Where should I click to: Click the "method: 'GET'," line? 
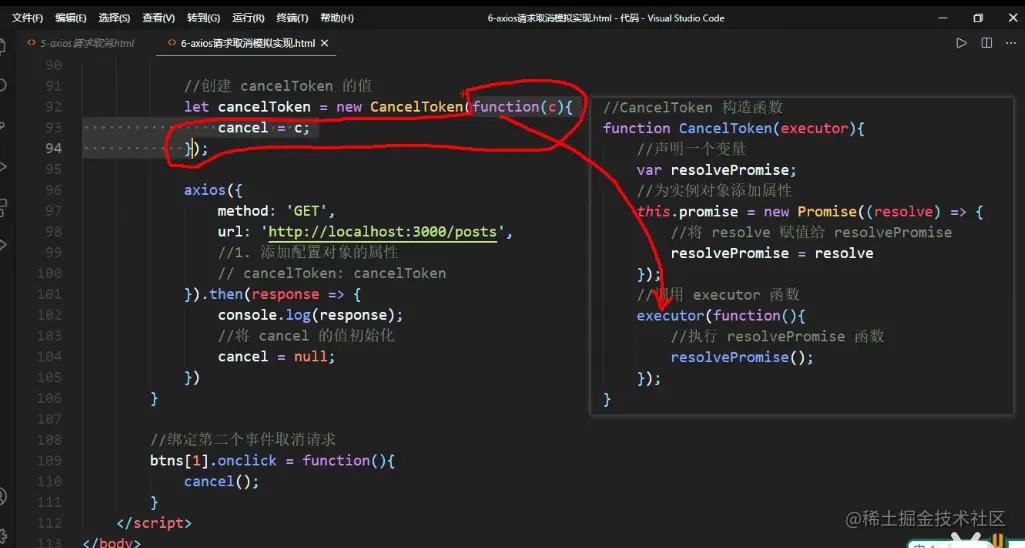pyautogui.click(x=277, y=211)
